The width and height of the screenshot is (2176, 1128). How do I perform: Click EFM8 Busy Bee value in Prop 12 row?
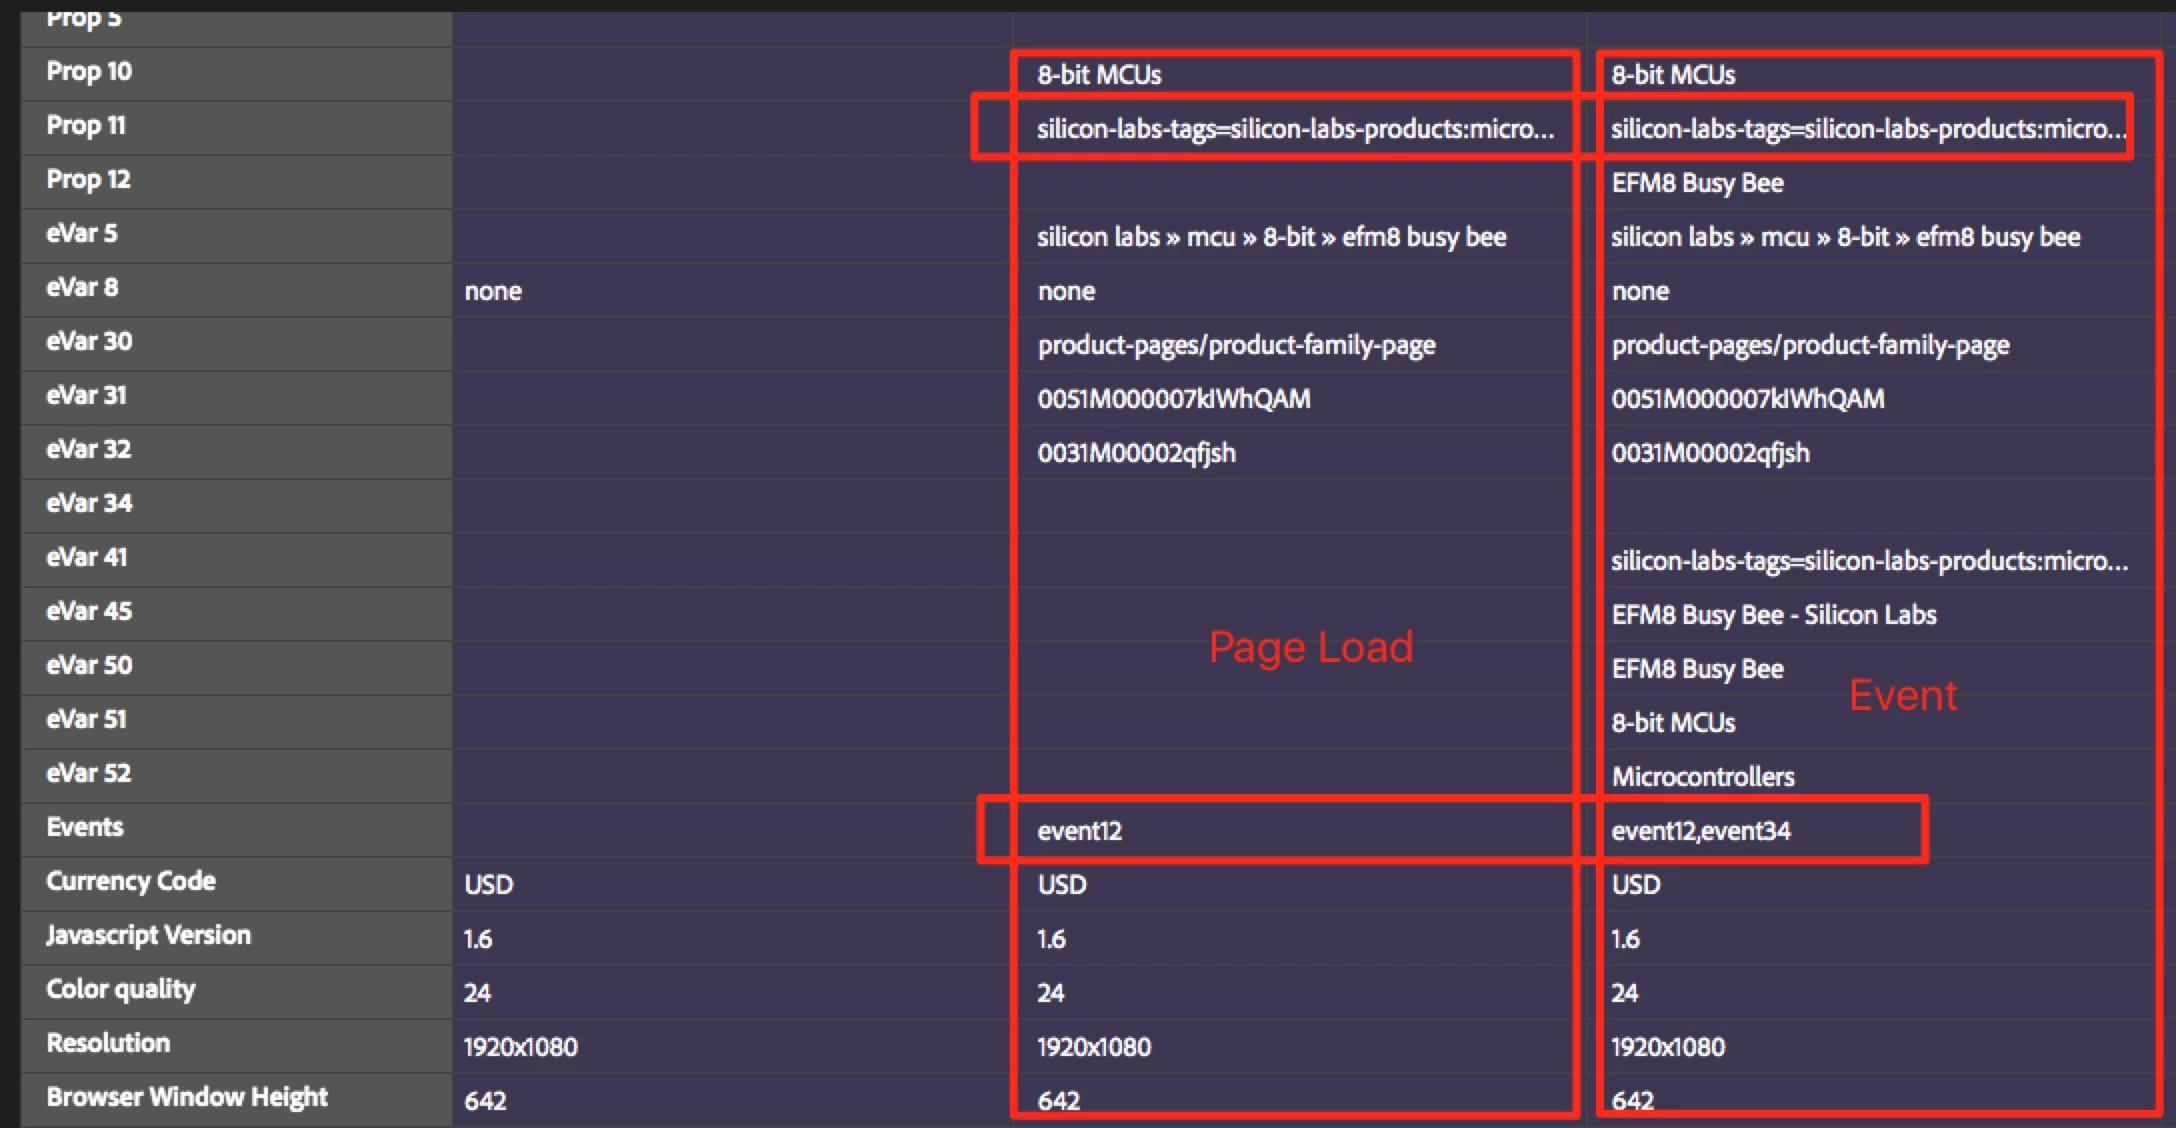pos(1697,184)
